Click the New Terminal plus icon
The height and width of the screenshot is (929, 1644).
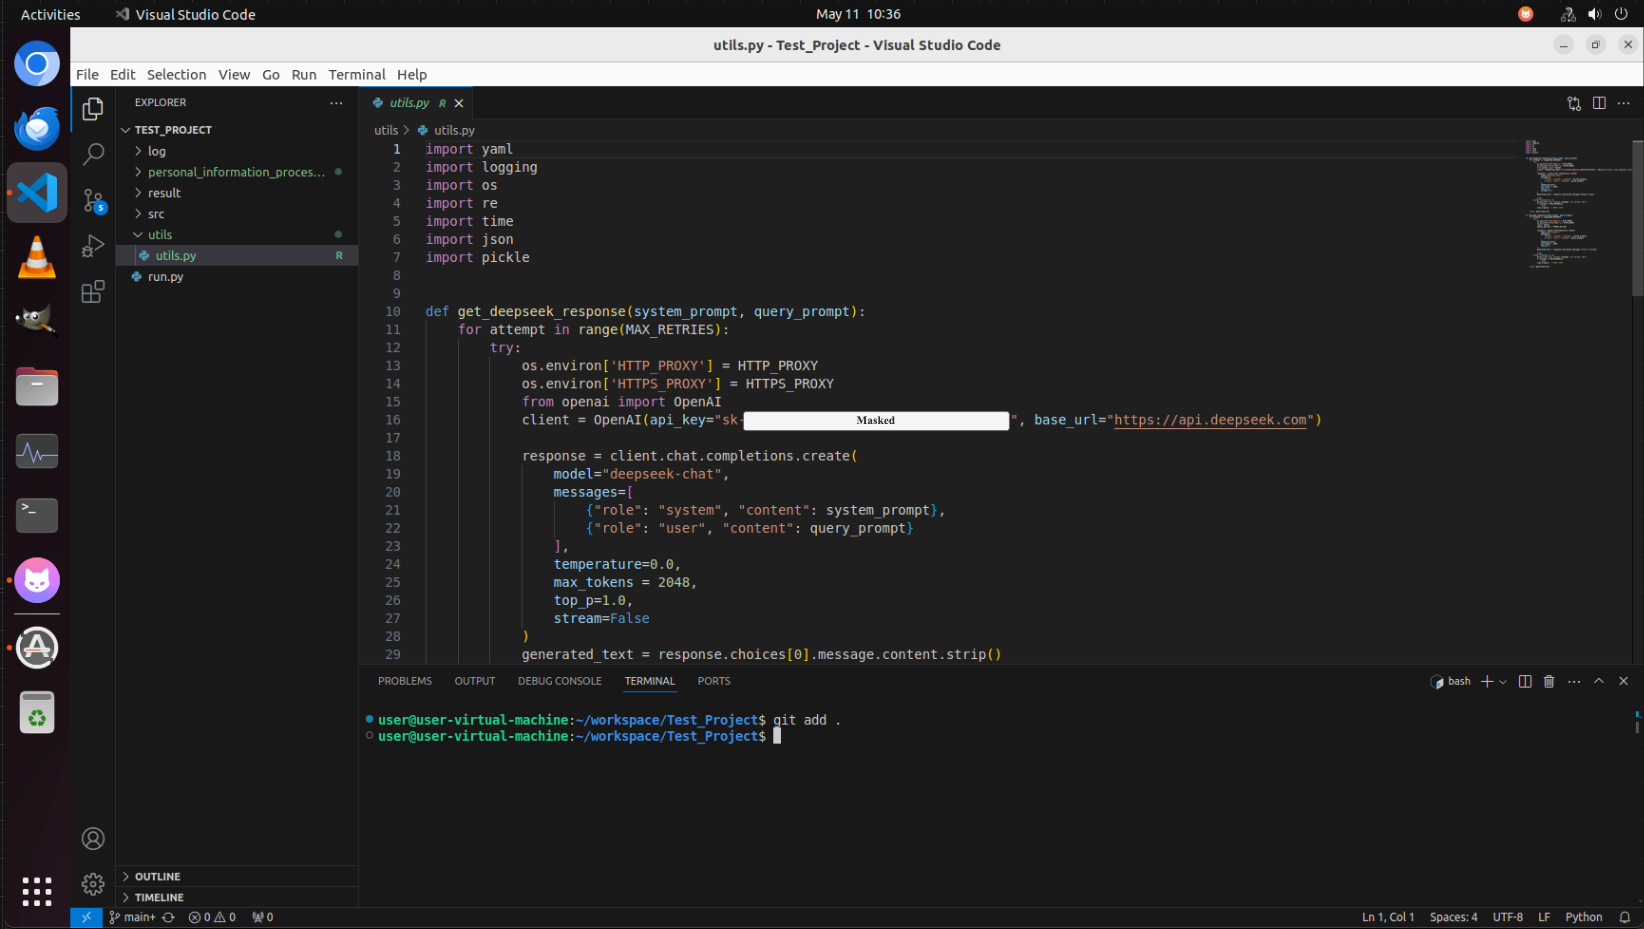click(1487, 681)
